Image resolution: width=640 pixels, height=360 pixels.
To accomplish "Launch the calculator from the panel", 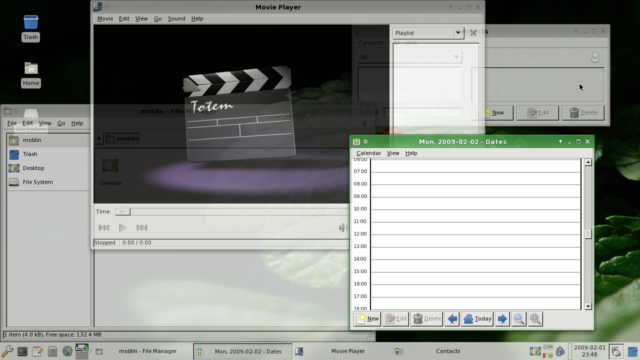I will (52, 351).
